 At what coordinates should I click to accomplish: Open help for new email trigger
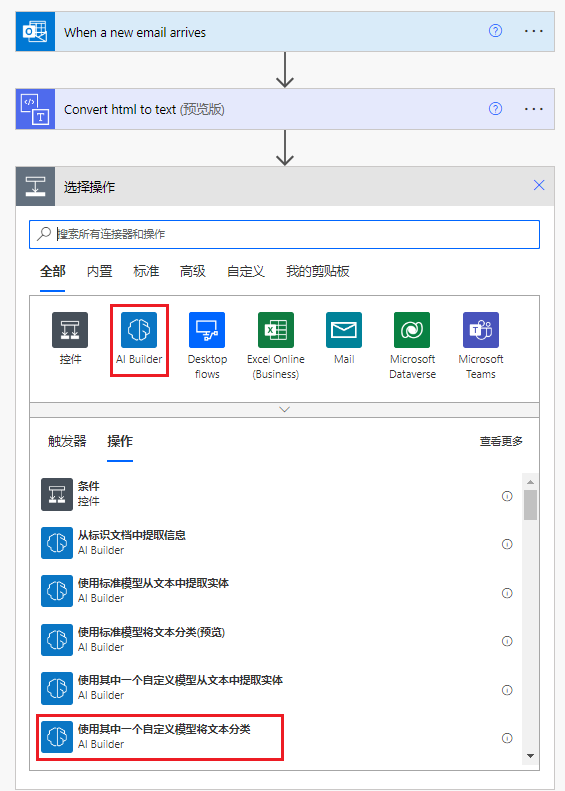pos(495,31)
